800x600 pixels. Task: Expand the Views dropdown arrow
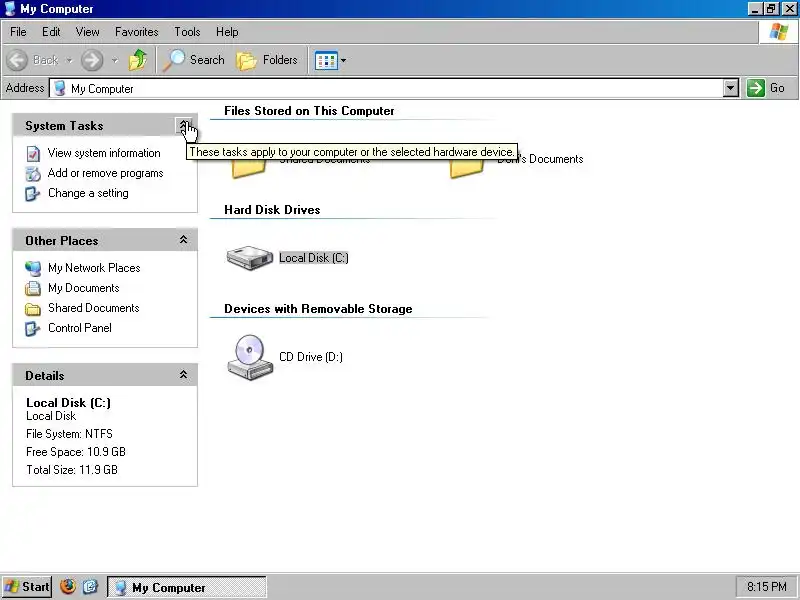coord(343,60)
